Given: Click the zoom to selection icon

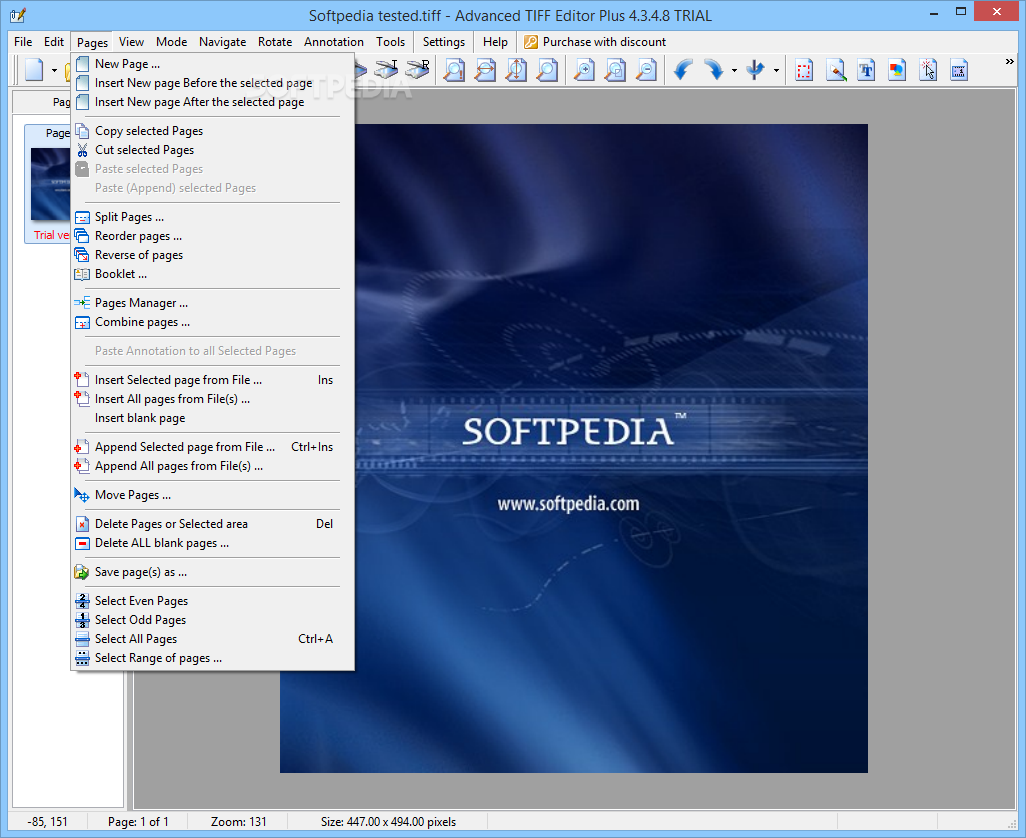Looking at the screenshot, I should pos(615,69).
